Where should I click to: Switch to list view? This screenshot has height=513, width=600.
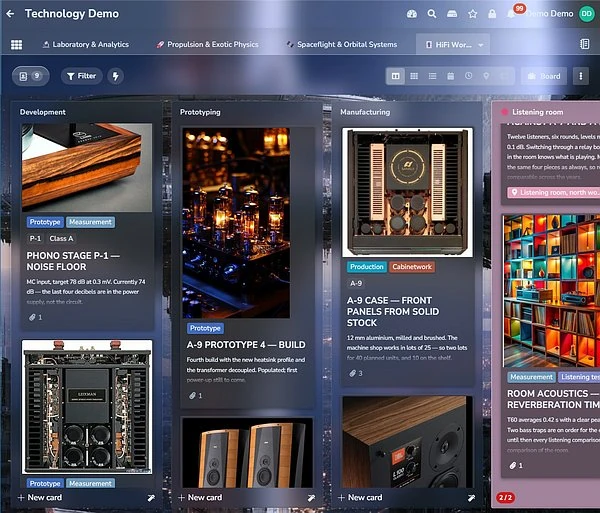[x=432, y=76]
